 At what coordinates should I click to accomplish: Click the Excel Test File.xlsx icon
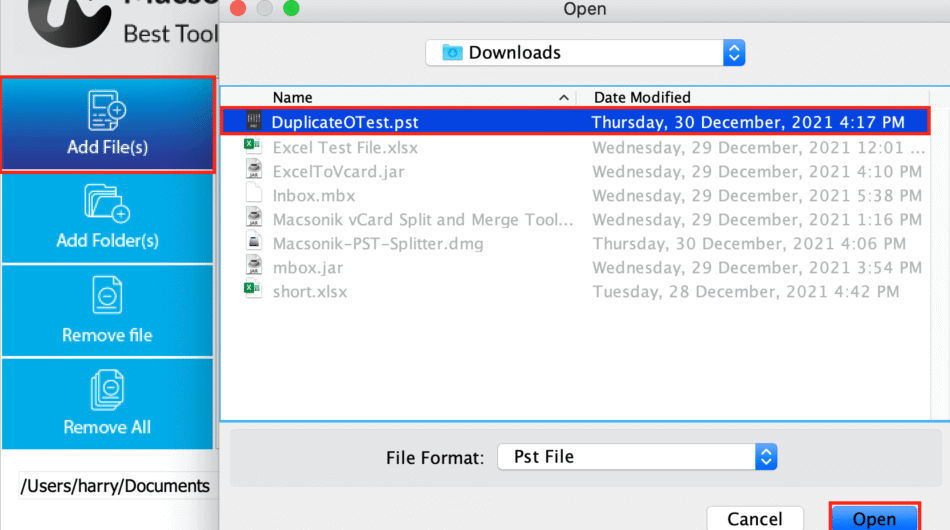(253, 145)
